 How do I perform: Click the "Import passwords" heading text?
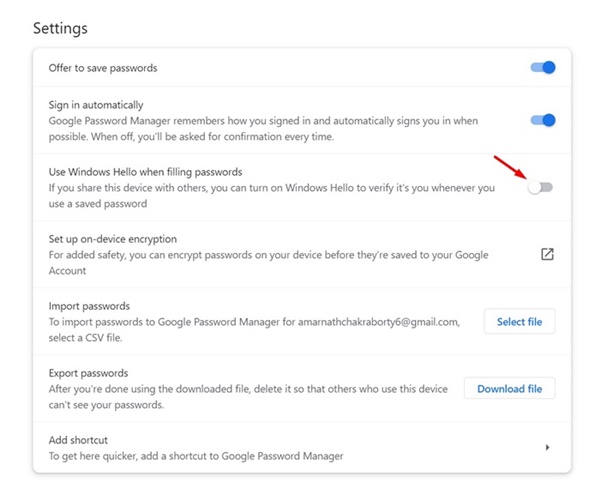(90, 305)
